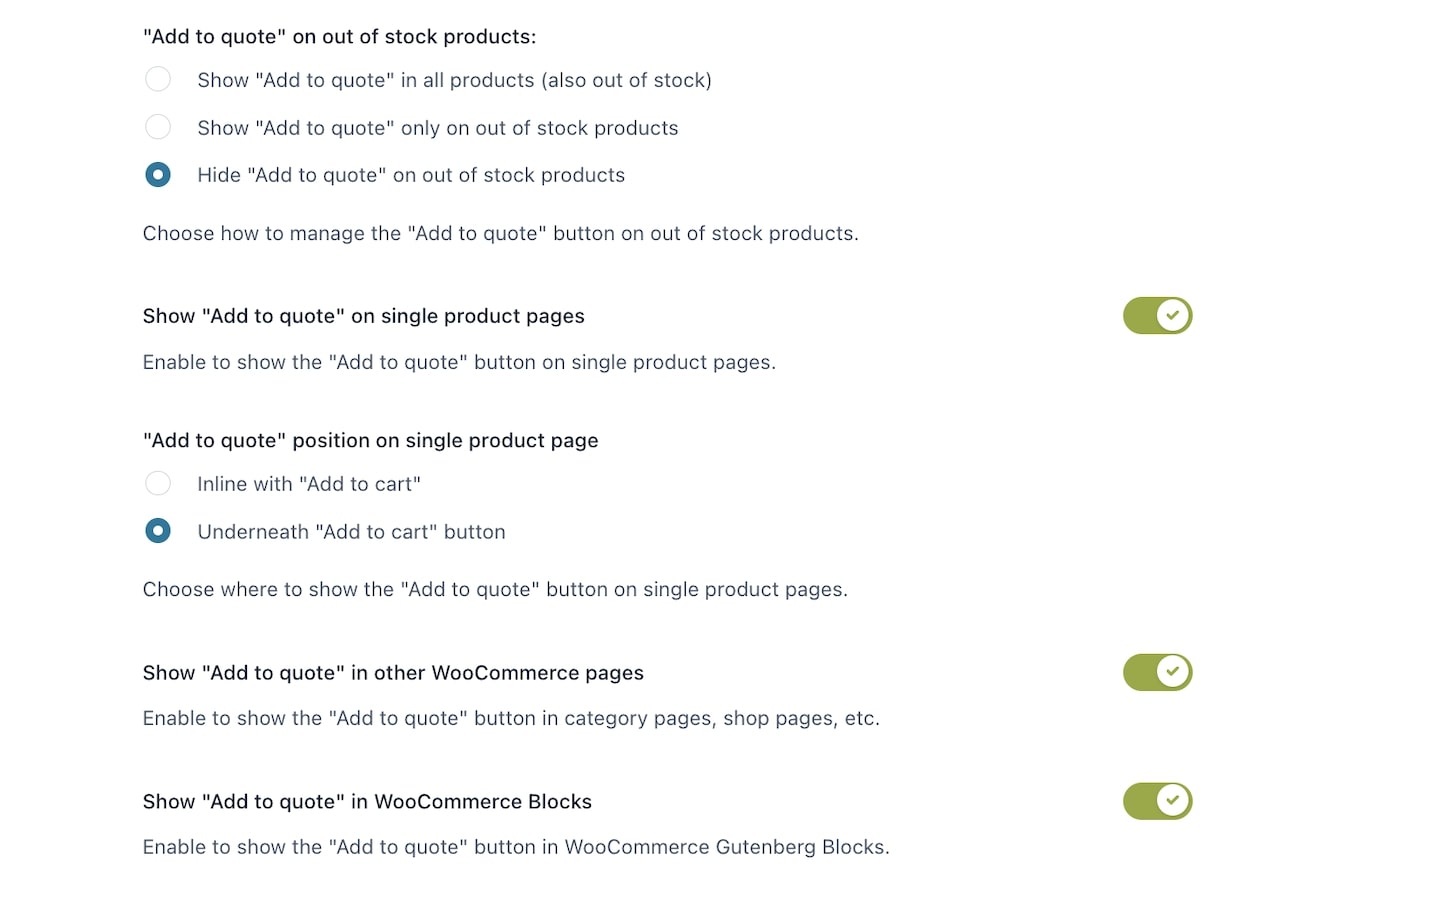Viewport: 1454px width, 900px height.
Task: Select the "Underneath Add to cart button" radio
Action: click(158, 531)
